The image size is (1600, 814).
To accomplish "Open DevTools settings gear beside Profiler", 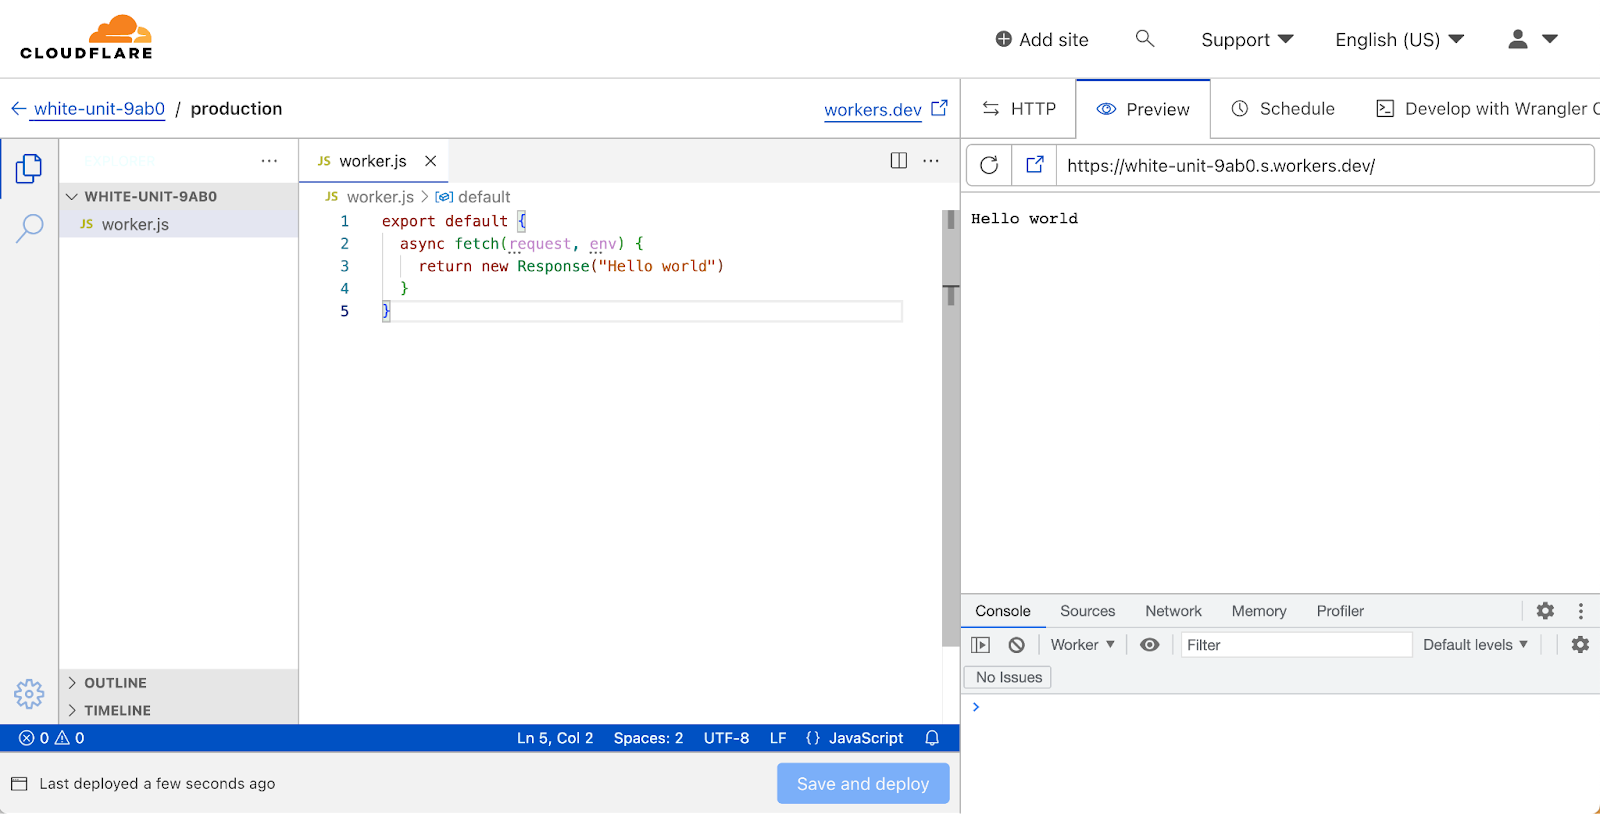I will click(x=1545, y=611).
